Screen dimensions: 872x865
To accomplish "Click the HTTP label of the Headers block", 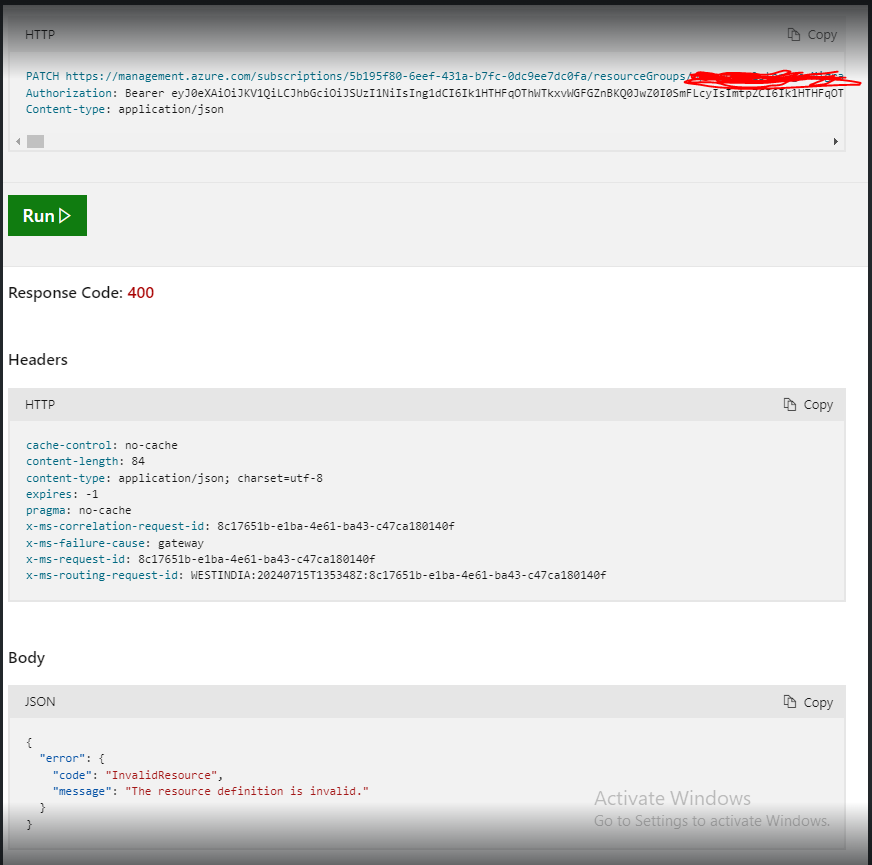I will tap(40, 404).
